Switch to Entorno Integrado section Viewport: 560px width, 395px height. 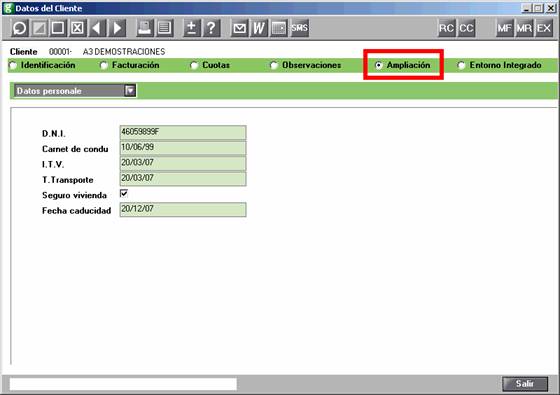click(x=500, y=65)
